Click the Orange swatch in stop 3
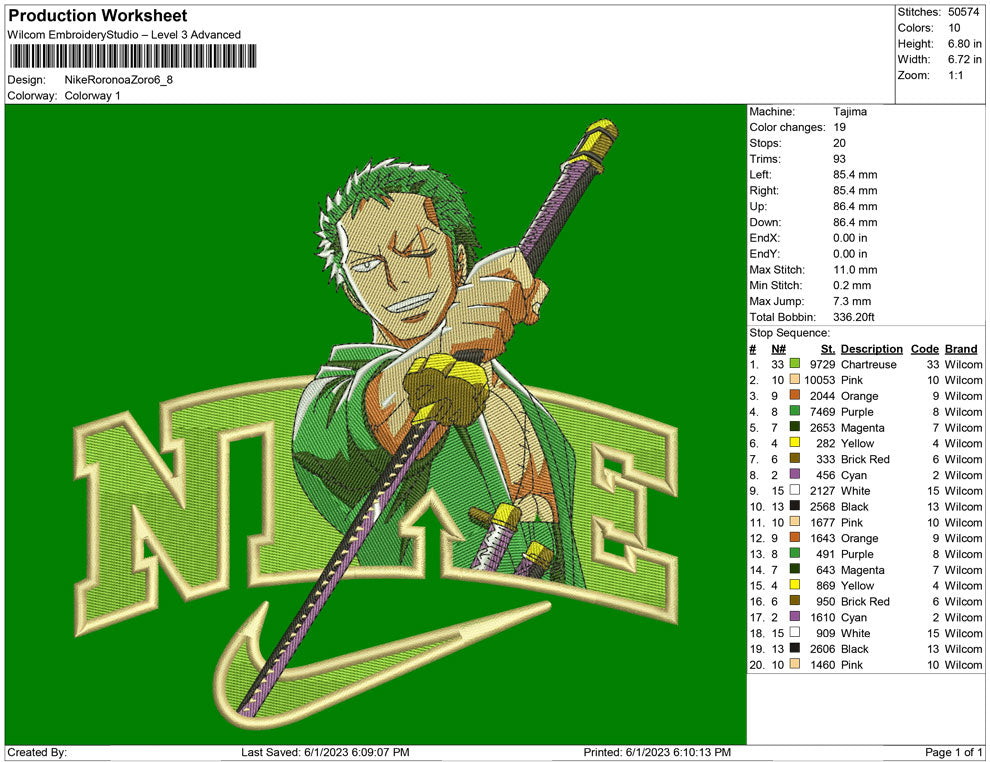The width and height of the screenshot is (990, 762). [794, 396]
